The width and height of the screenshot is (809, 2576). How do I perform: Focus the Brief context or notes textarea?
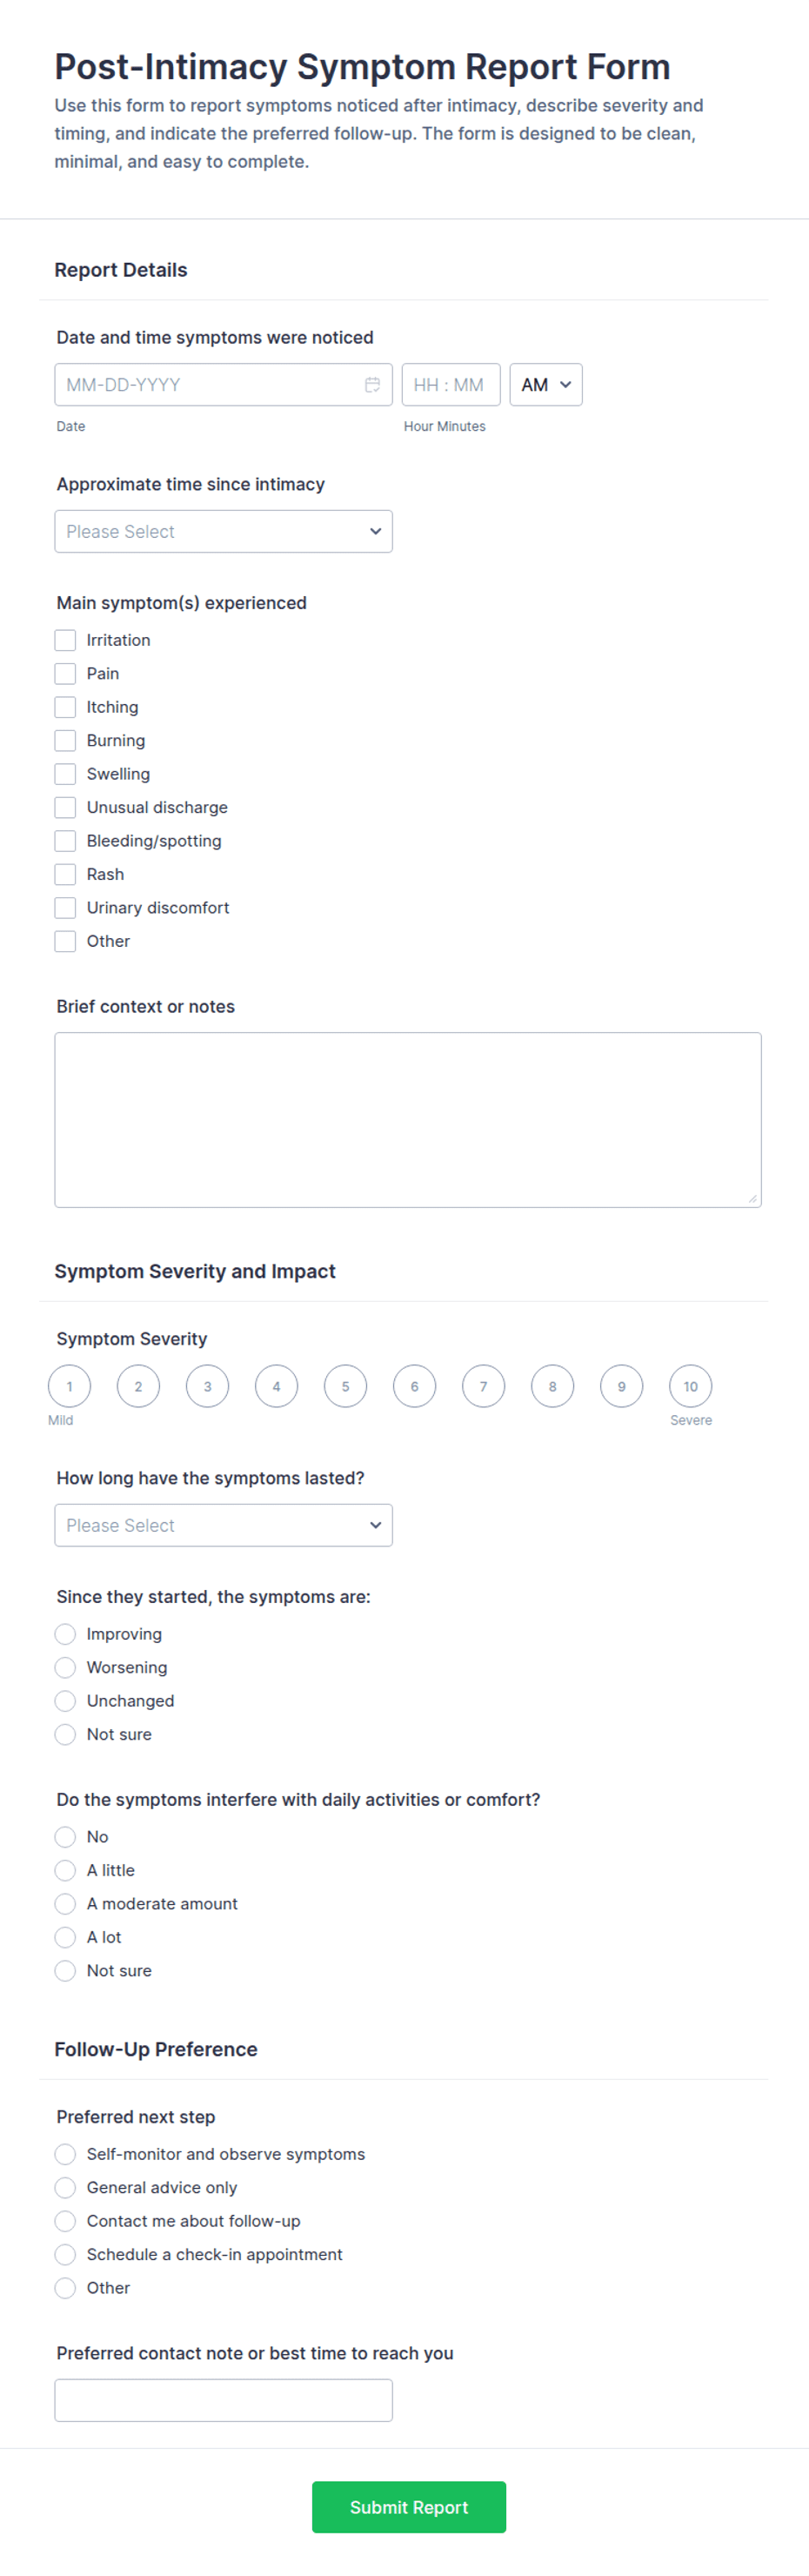(408, 1120)
